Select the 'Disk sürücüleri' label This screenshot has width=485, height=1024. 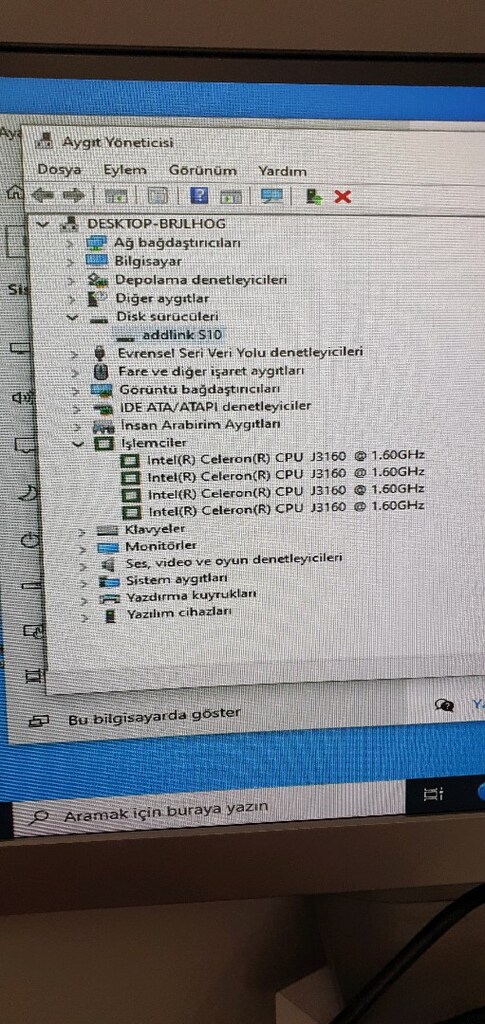(167, 316)
